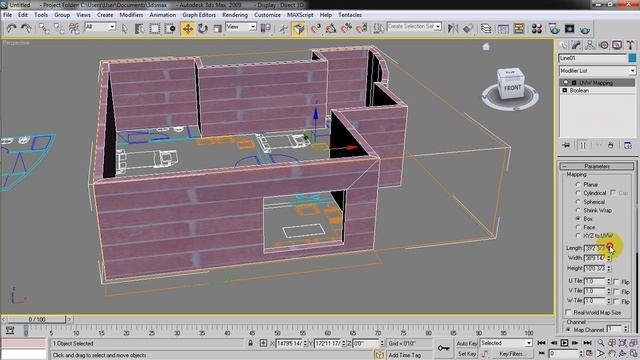This screenshot has height=360, width=640.
Task: Open Schematic View toolbar icon
Action: (x=519, y=29)
